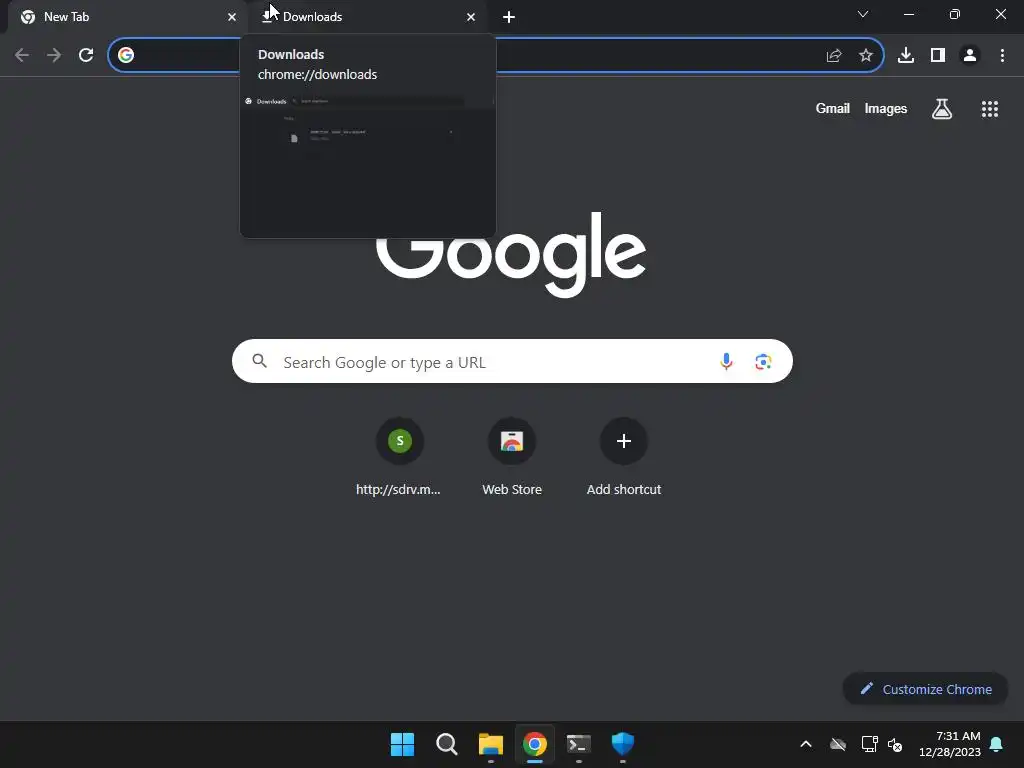Focus the Search Google or type a URL box

tap(512, 361)
